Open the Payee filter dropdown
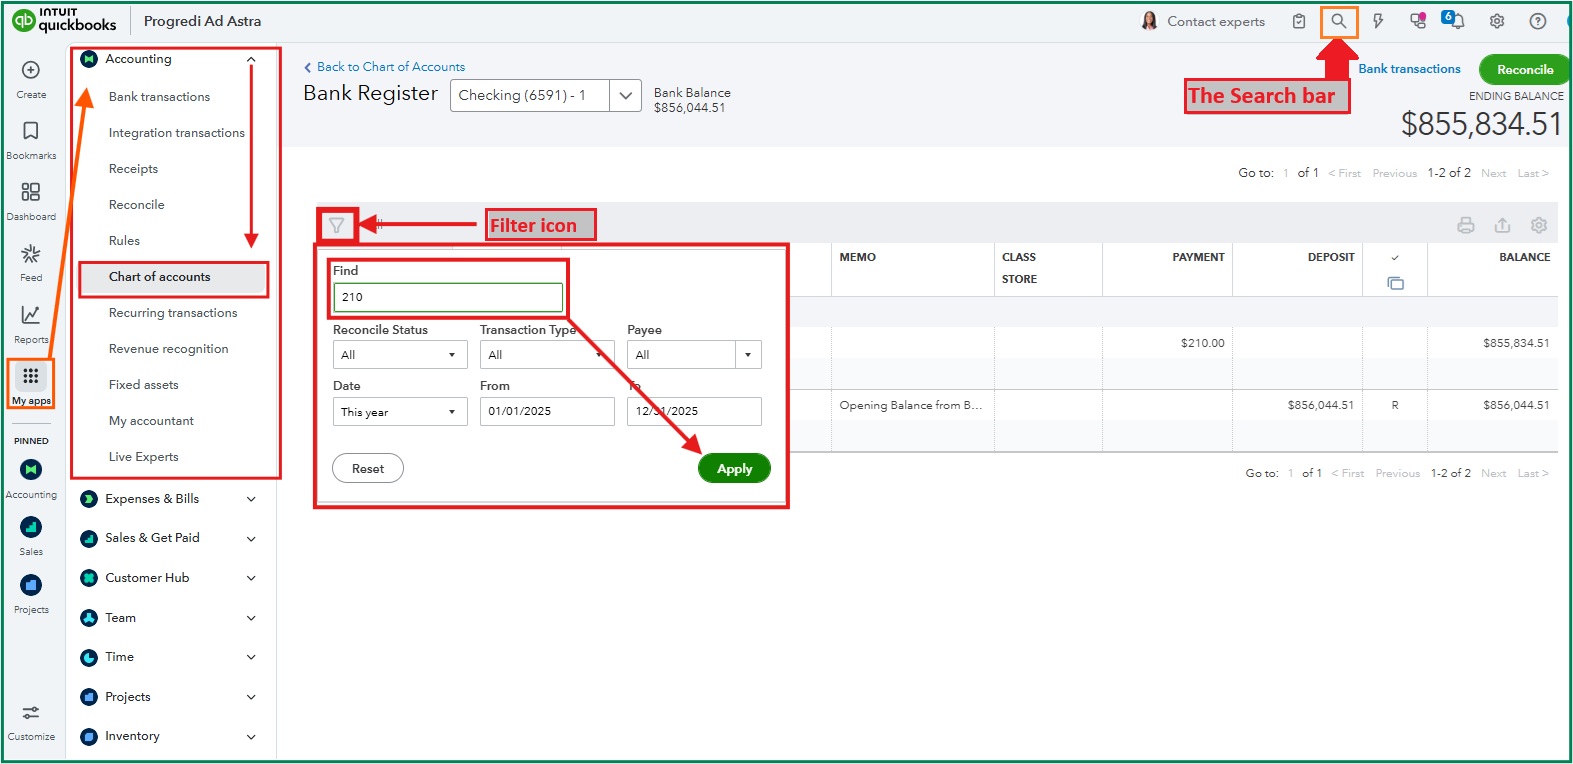Image resolution: width=1573 pixels, height=764 pixels. point(694,355)
